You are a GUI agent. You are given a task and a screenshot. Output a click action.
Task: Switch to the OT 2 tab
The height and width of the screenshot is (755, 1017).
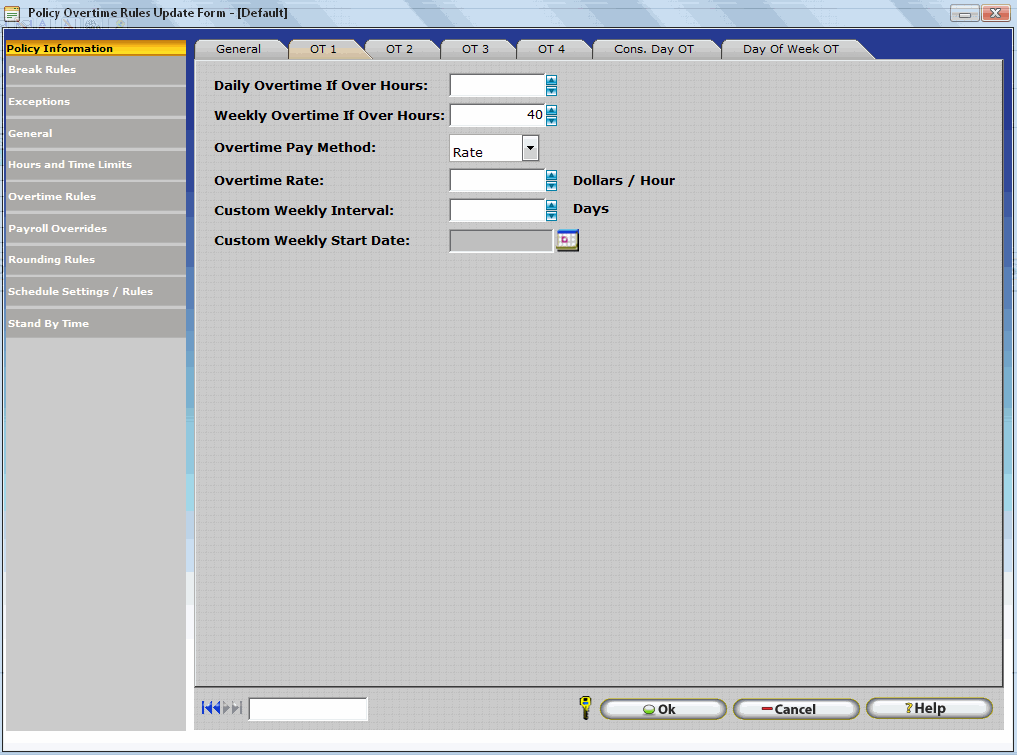(x=399, y=49)
